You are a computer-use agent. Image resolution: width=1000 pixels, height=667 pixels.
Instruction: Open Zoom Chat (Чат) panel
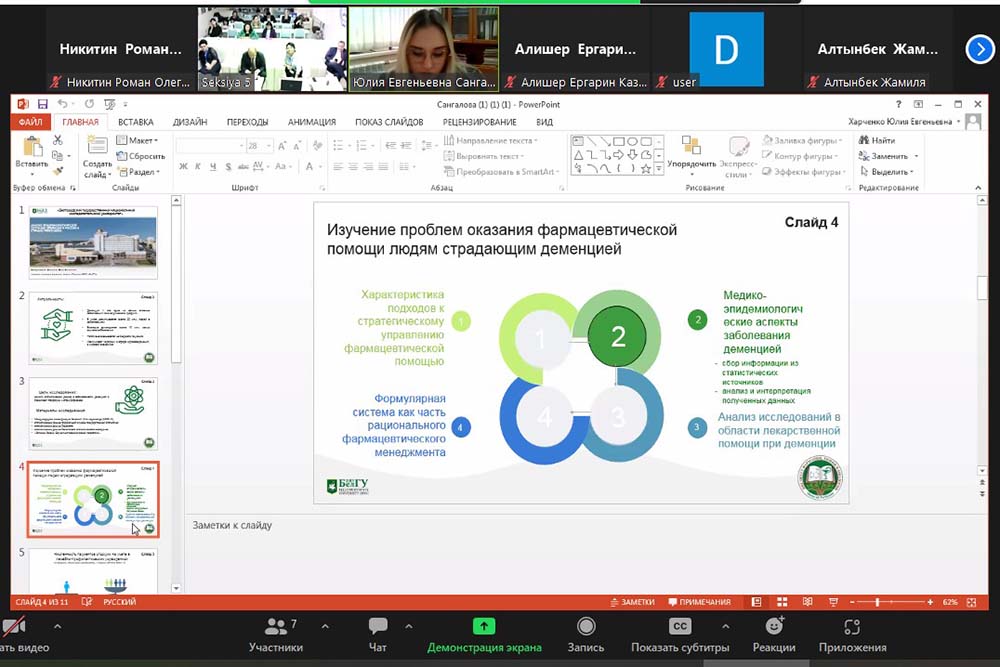point(378,634)
